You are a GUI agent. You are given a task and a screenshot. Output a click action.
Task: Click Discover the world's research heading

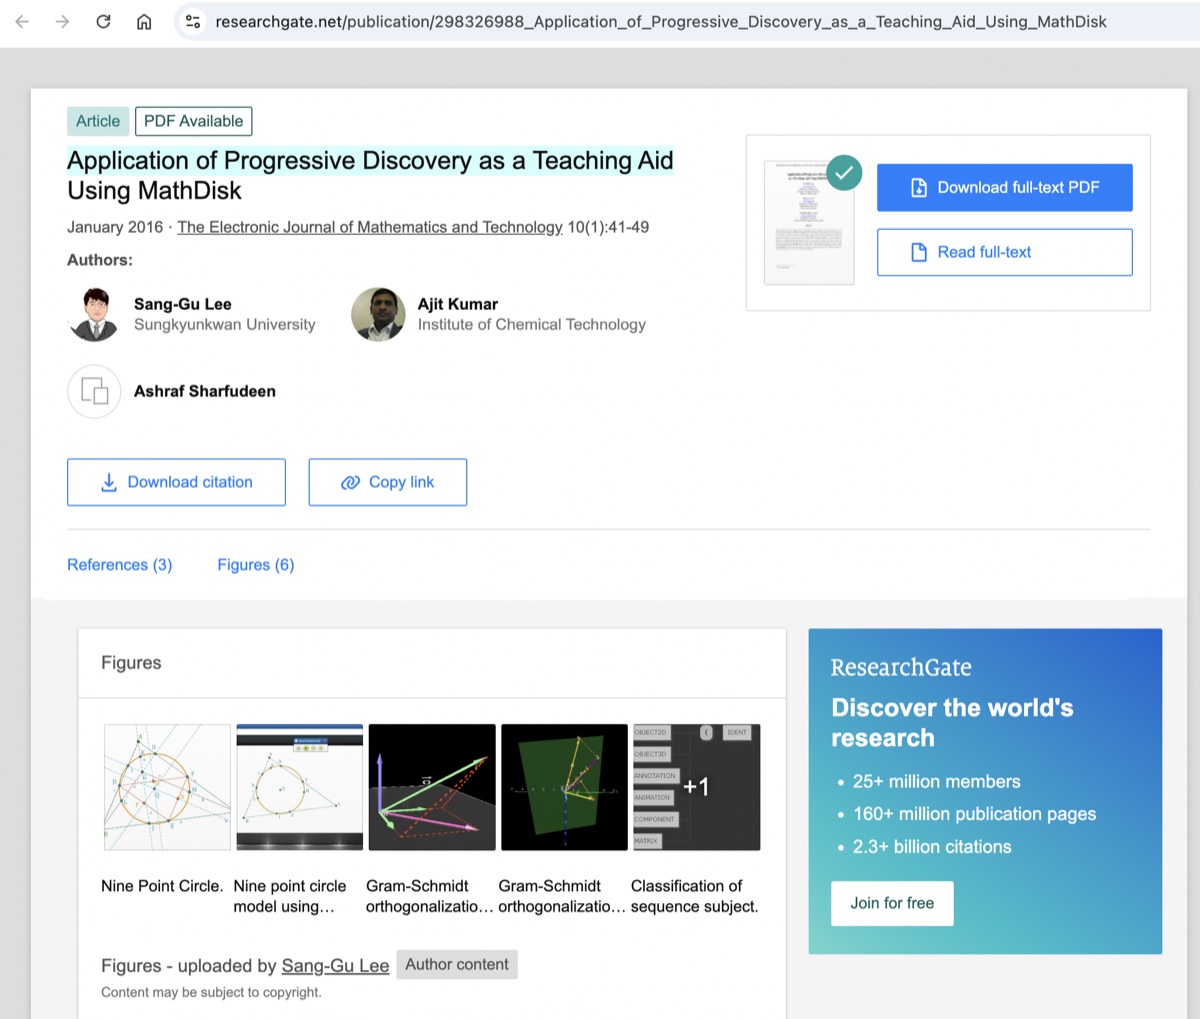tap(952, 723)
